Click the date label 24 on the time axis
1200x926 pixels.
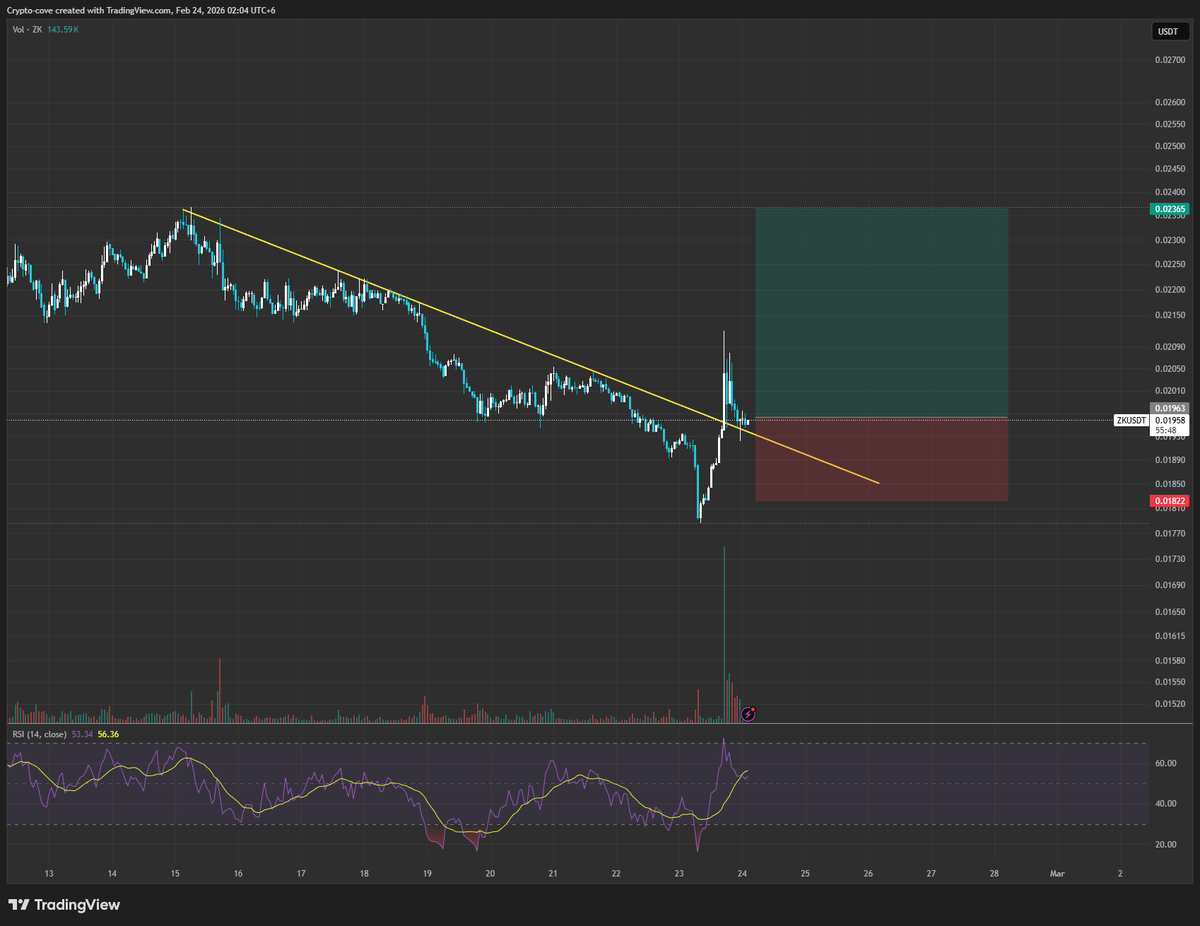pos(742,873)
